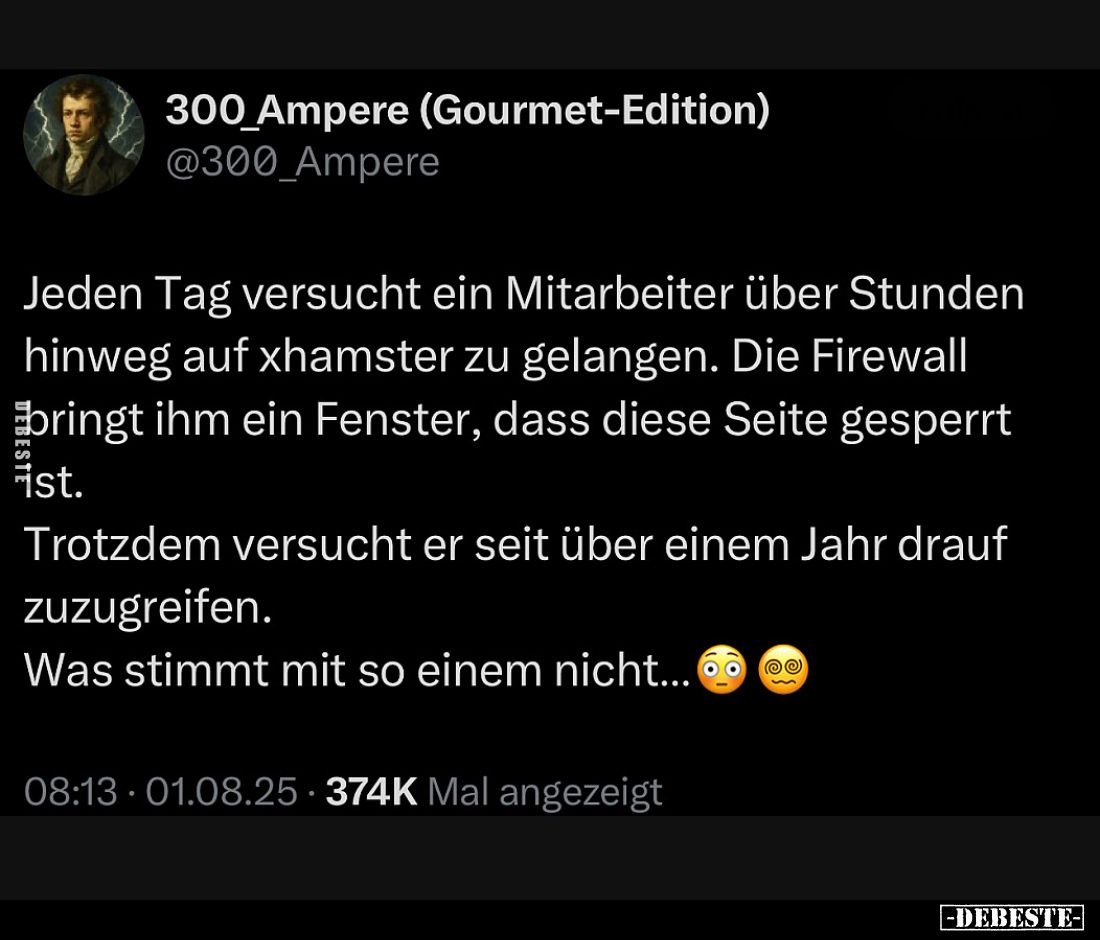This screenshot has height=940, width=1100.
Task: Open the @300_Ampere handle link
Action: [x=302, y=163]
